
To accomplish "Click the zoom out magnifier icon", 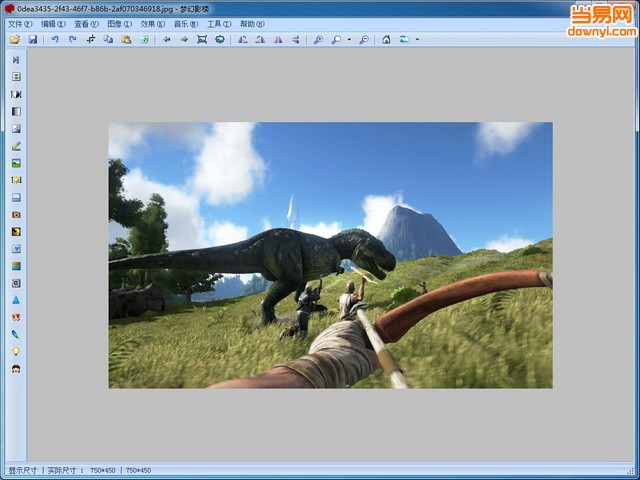I will (x=363, y=40).
